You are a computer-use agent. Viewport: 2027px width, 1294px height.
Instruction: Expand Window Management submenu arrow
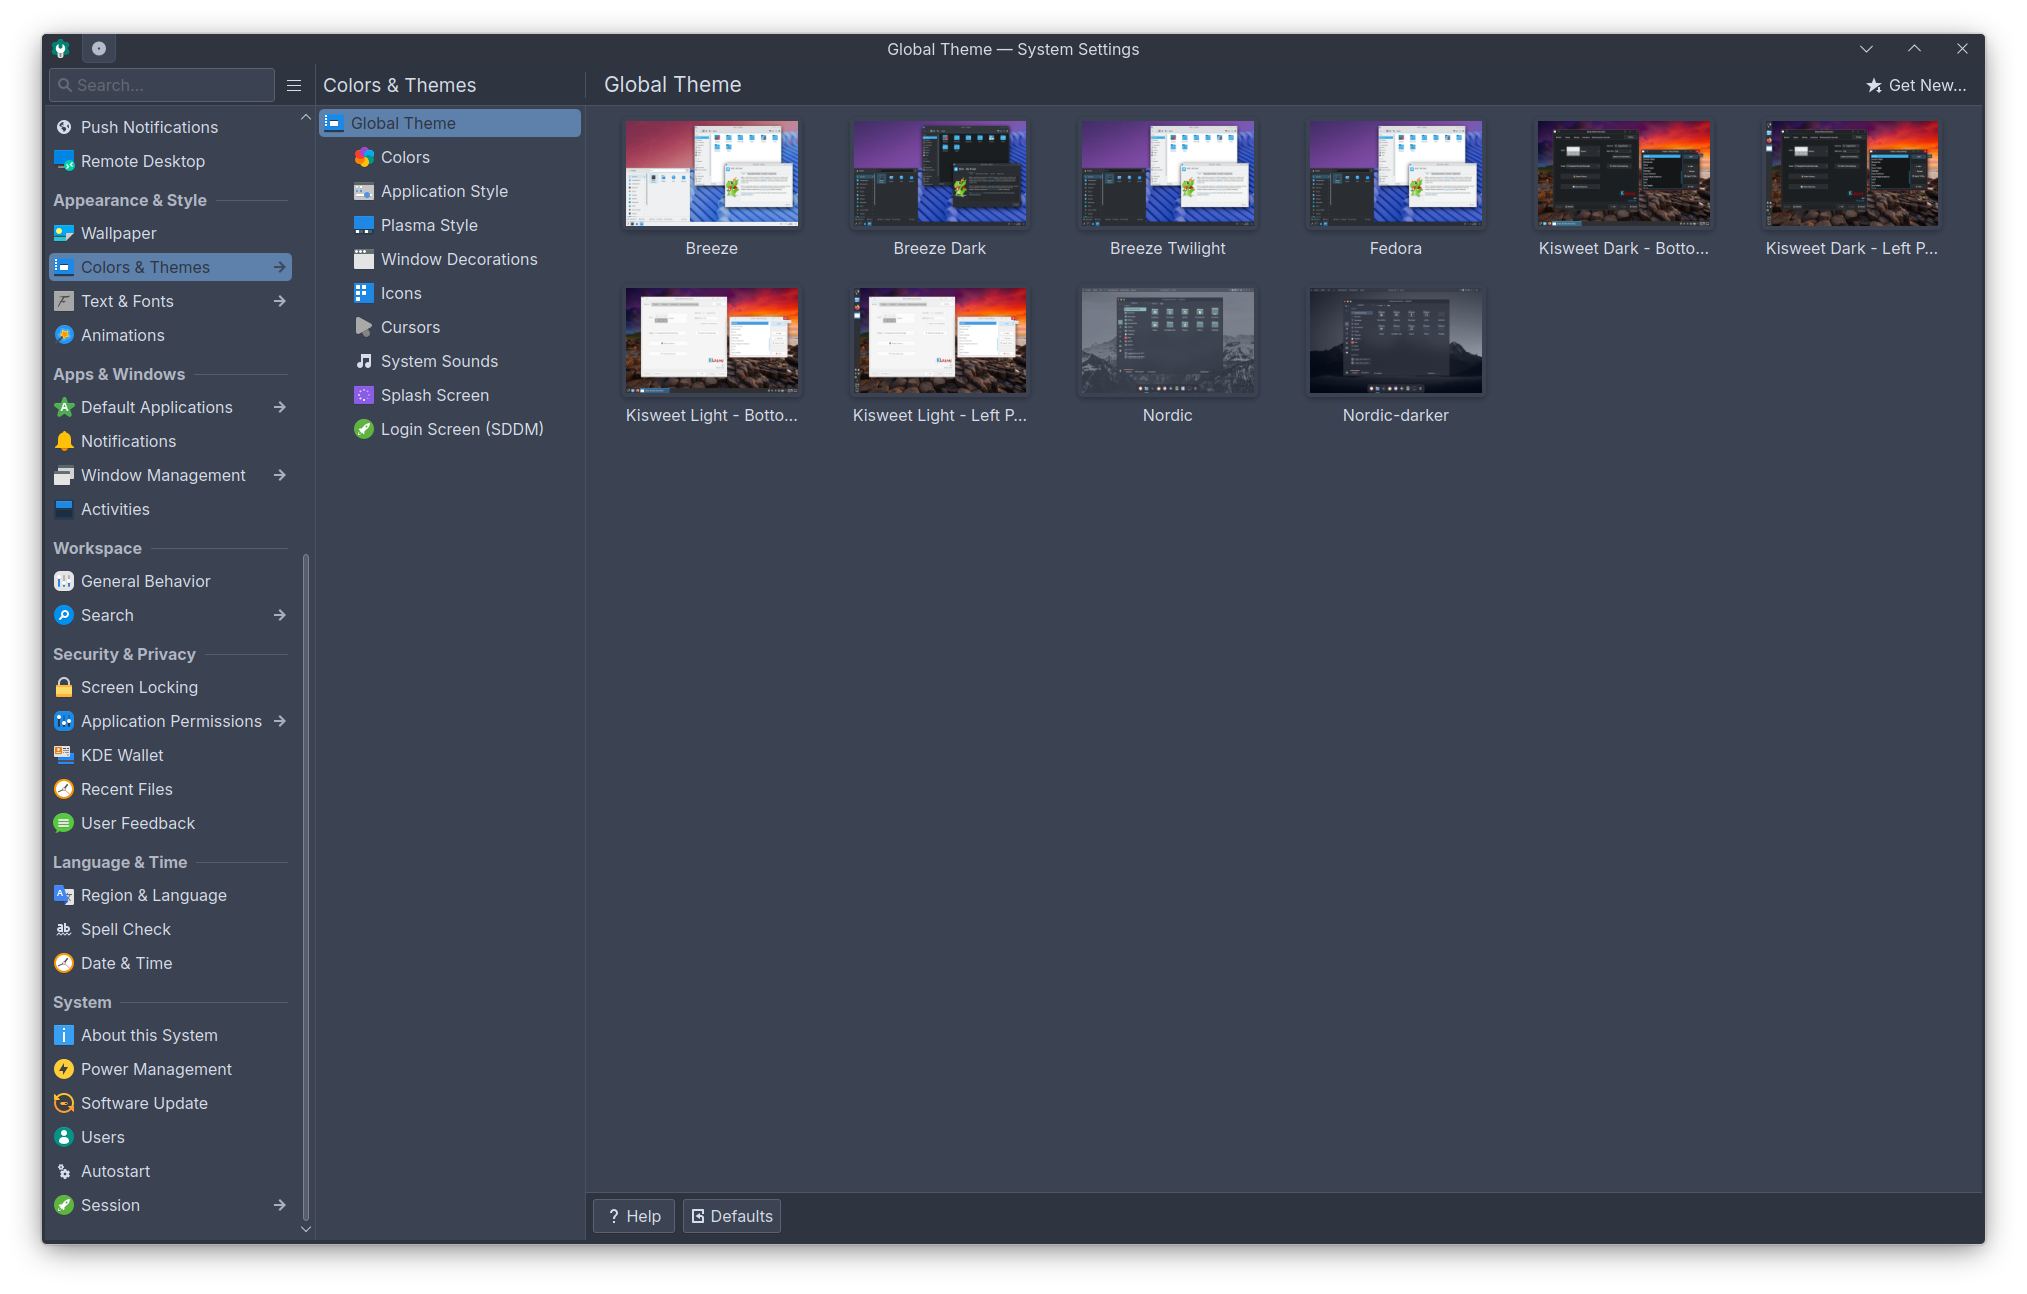pos(280,475)
